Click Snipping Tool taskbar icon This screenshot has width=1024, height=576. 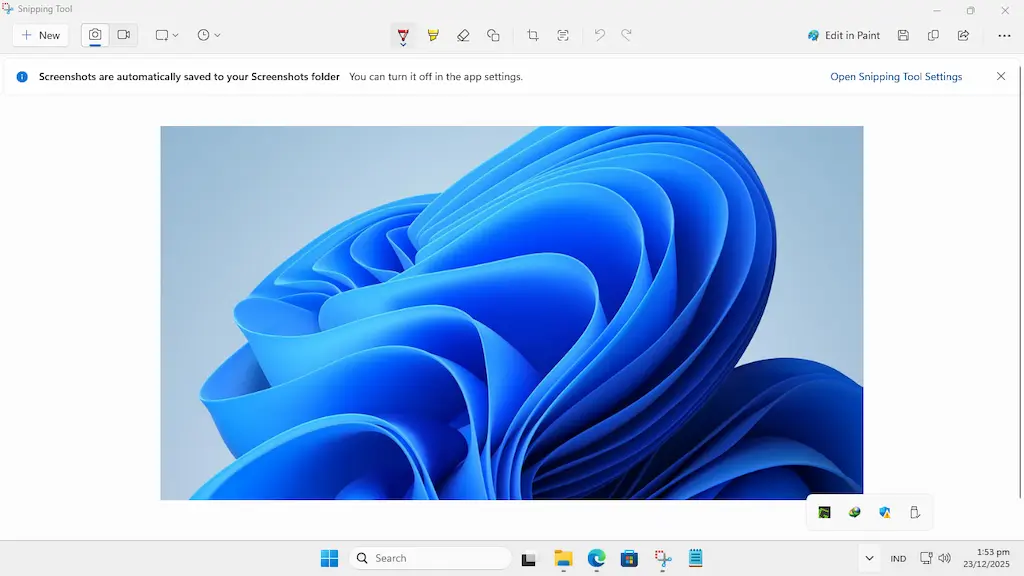tap(663, 558)
